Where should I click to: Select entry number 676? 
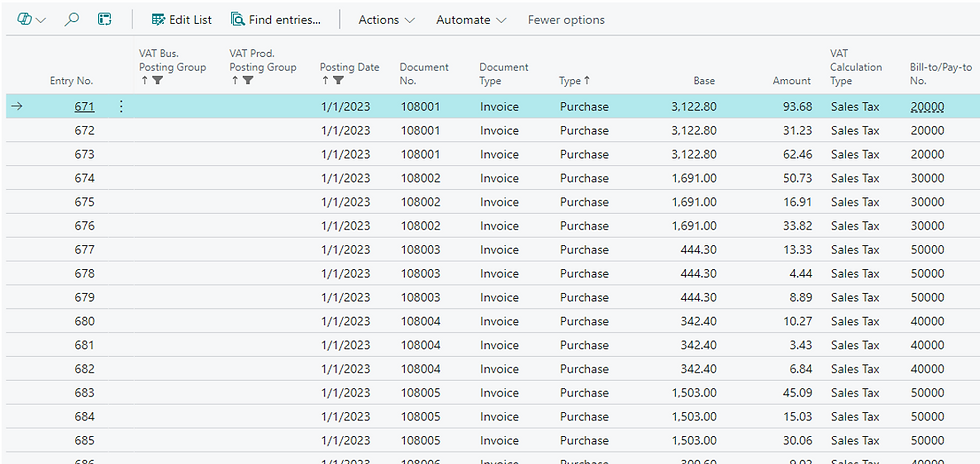click(x=84, y=226)
